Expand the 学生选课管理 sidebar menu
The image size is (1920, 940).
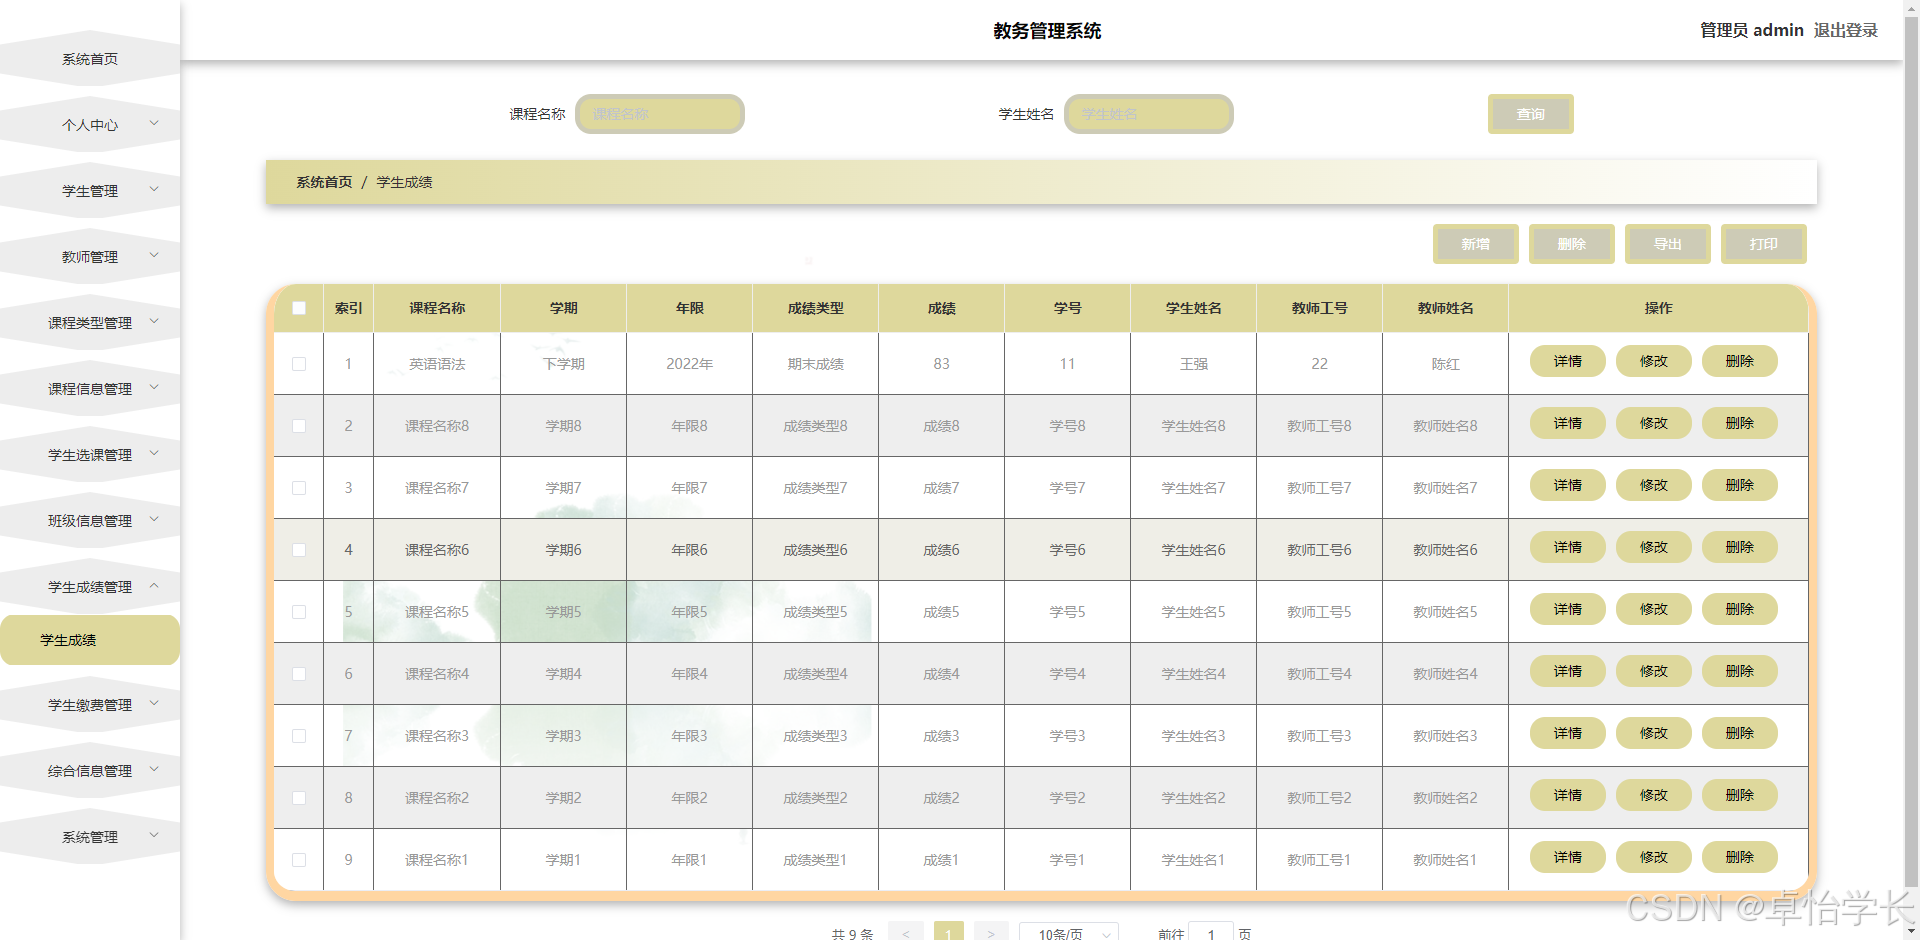pos(90,455)
